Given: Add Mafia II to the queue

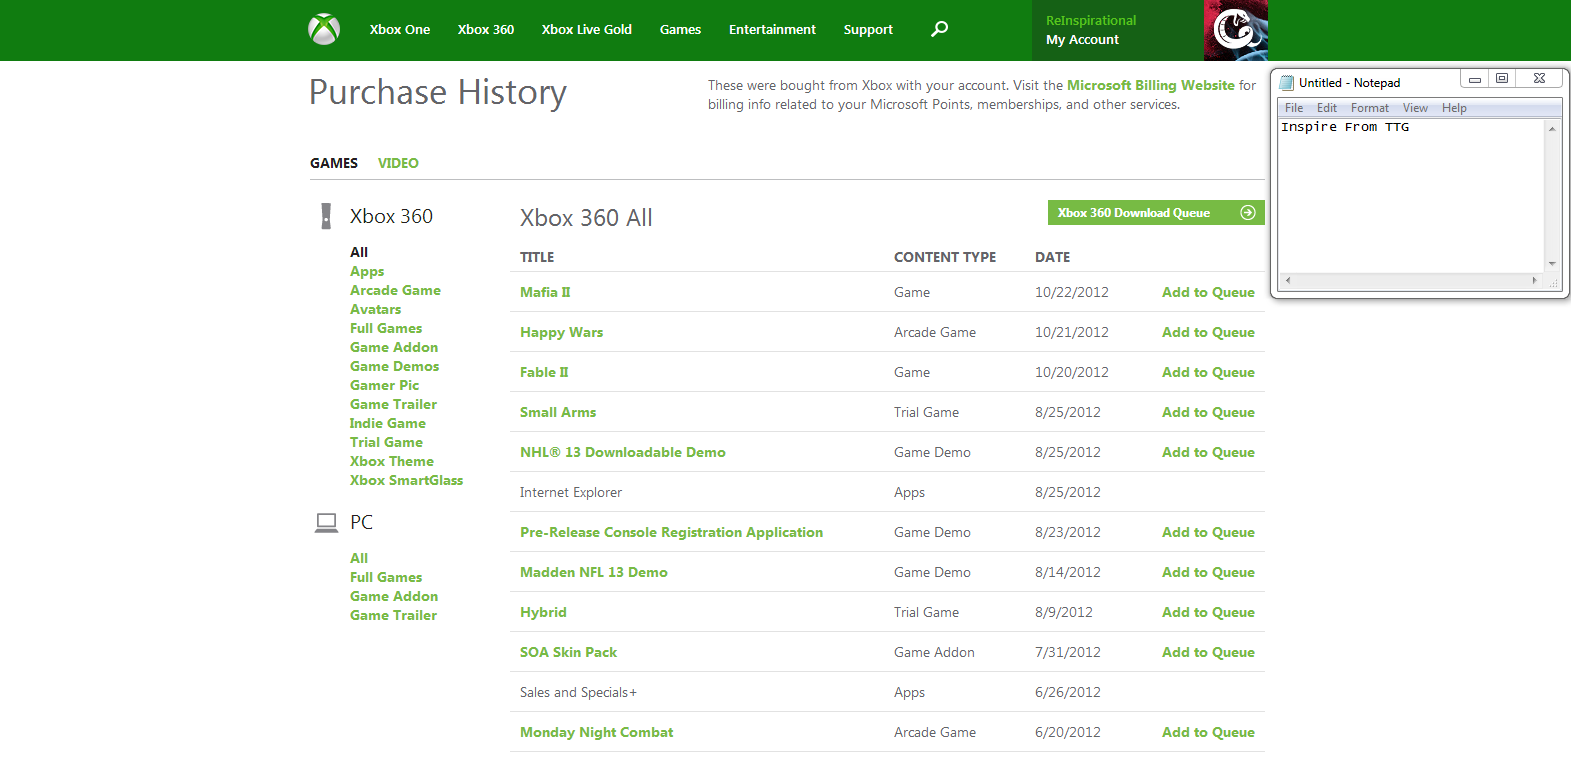Looking at the screenshot, I should (1208, 292).
